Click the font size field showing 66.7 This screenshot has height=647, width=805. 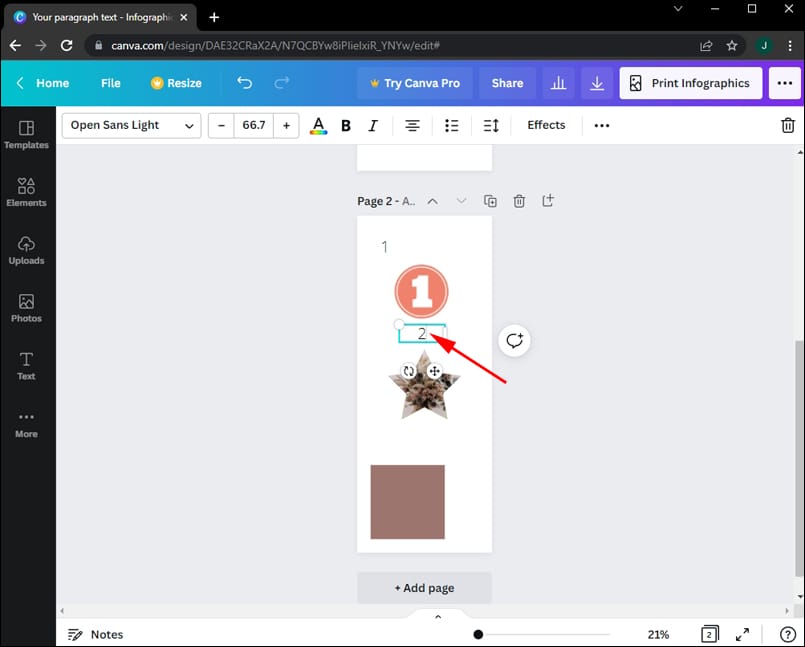coord(253,125)
